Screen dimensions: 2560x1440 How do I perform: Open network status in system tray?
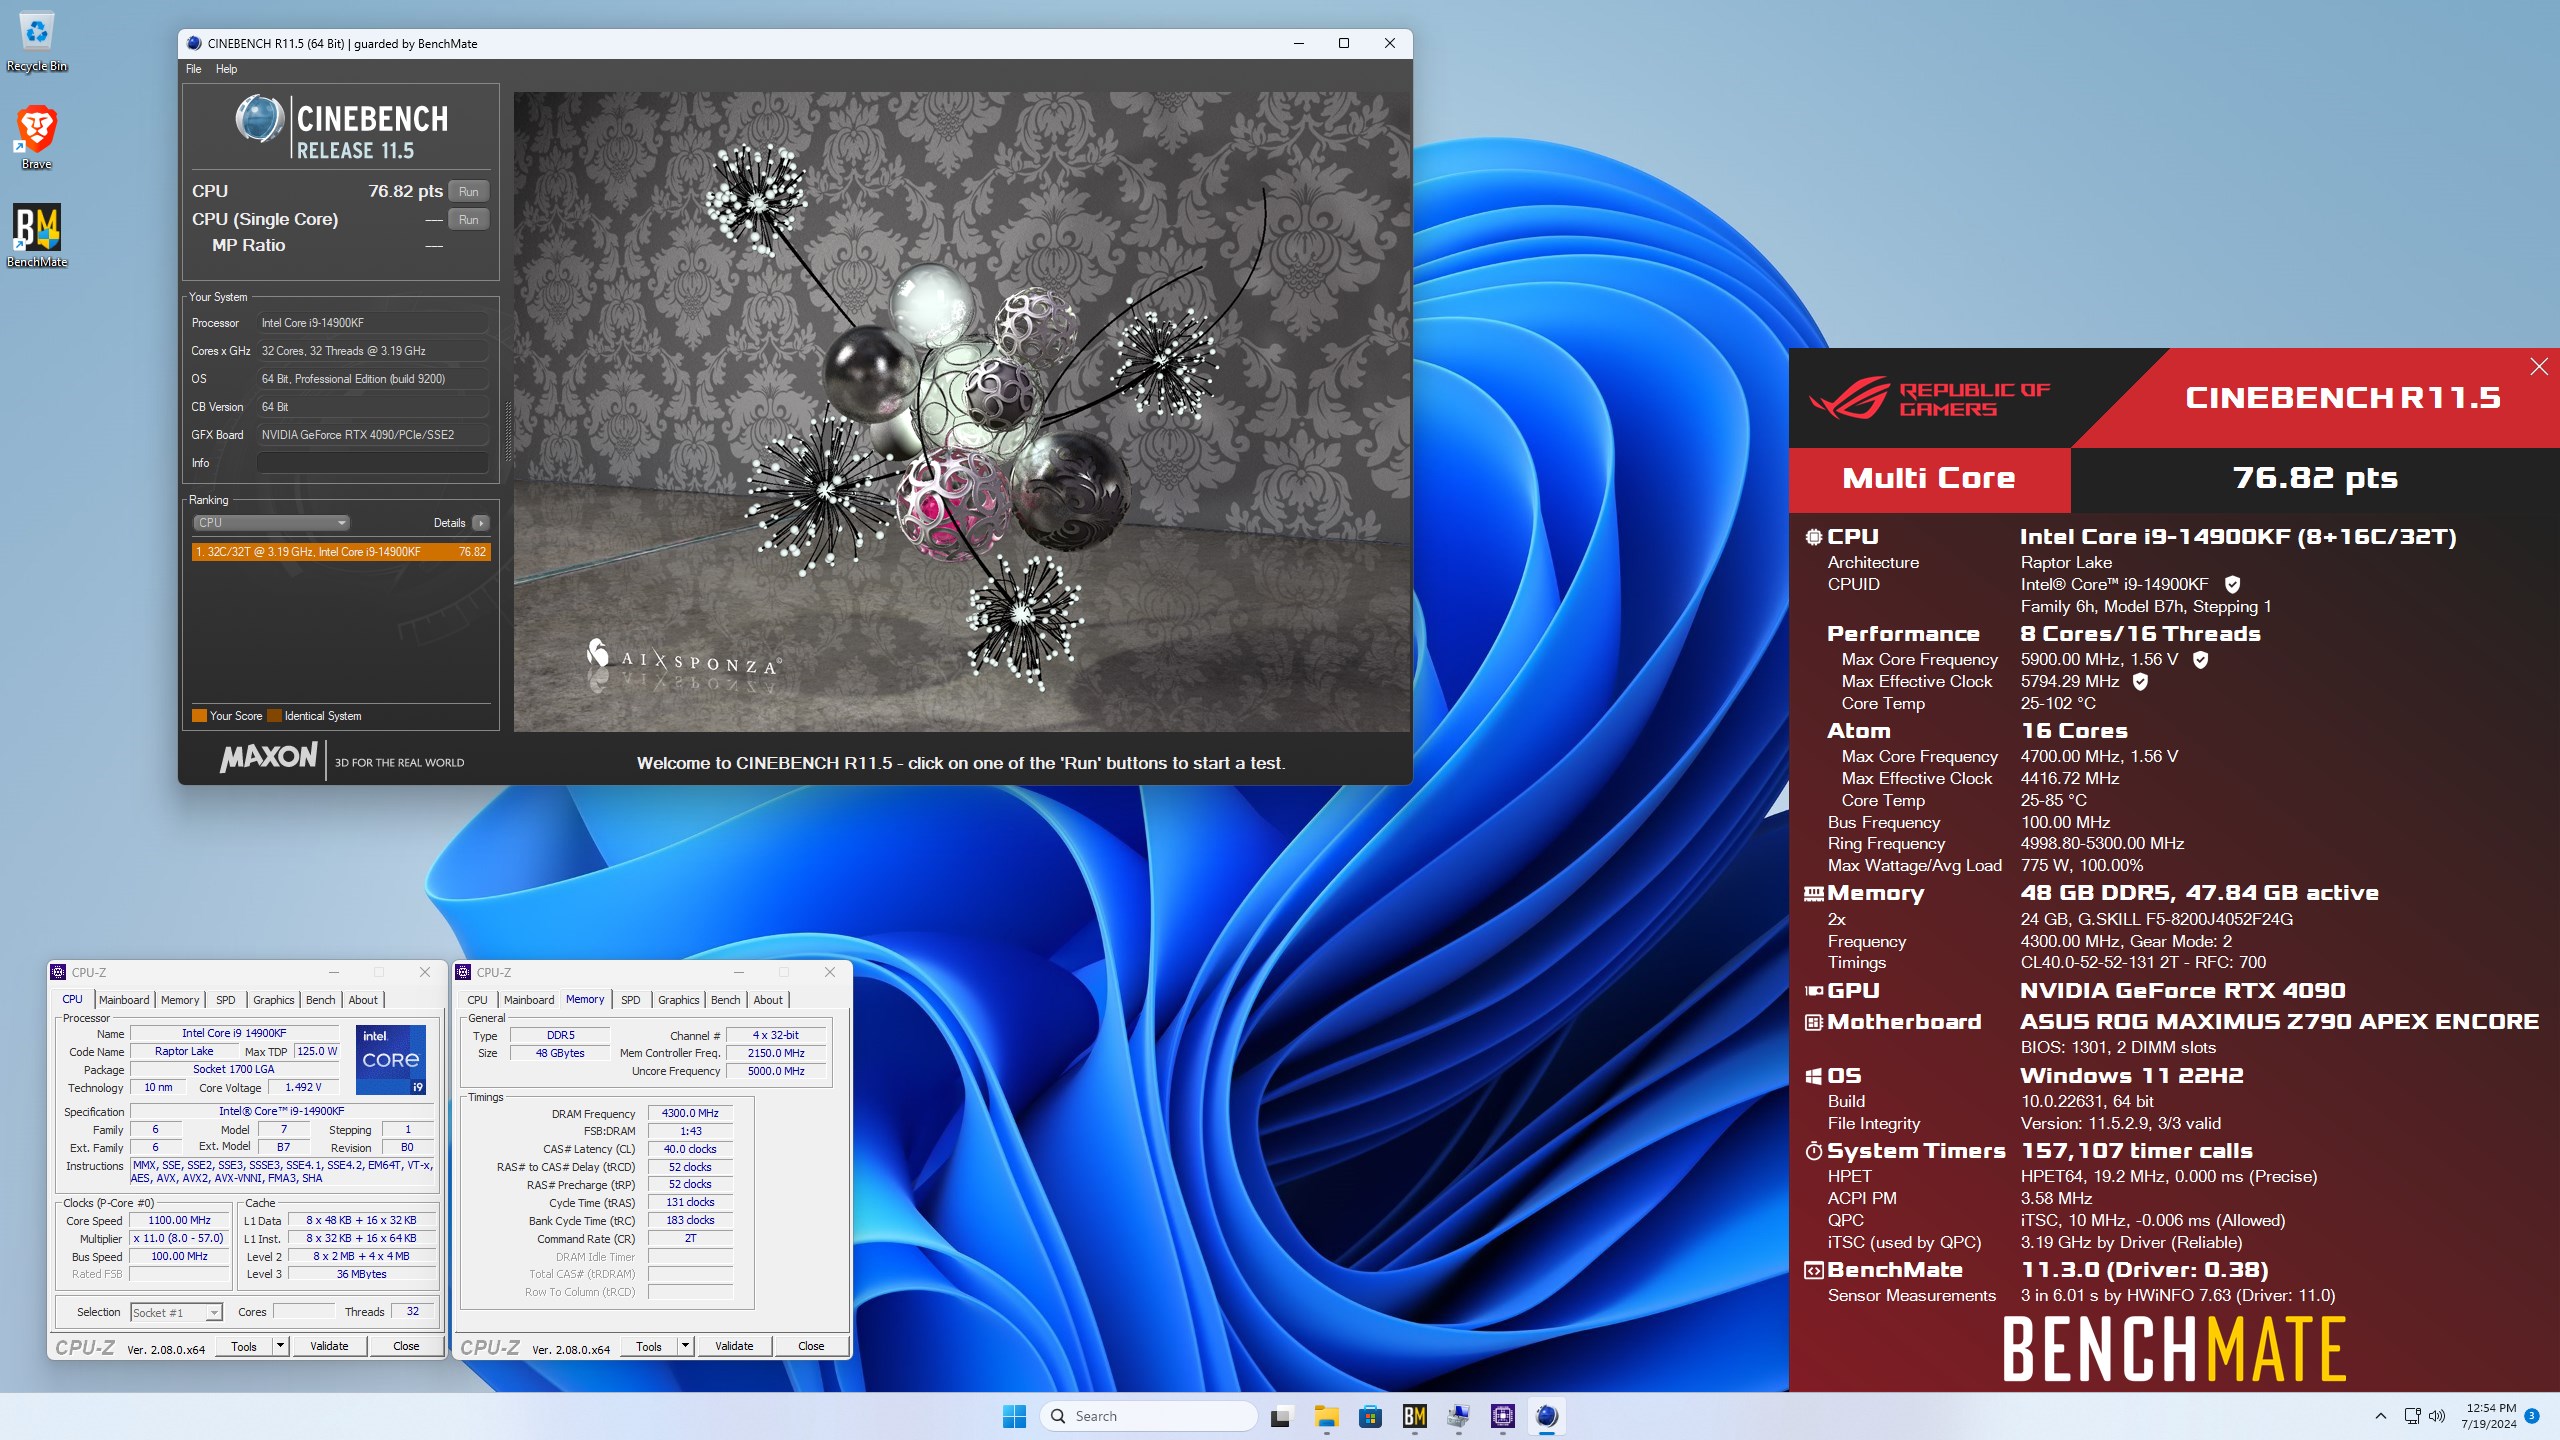2412,1416
